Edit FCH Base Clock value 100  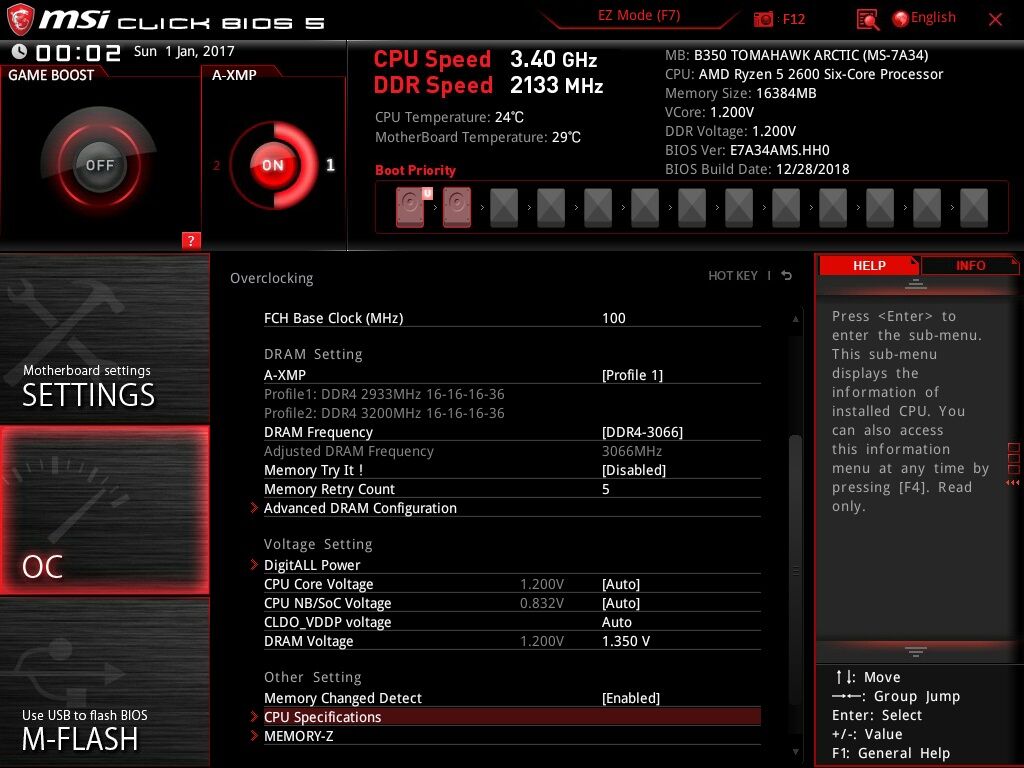[x=614, y=318]
